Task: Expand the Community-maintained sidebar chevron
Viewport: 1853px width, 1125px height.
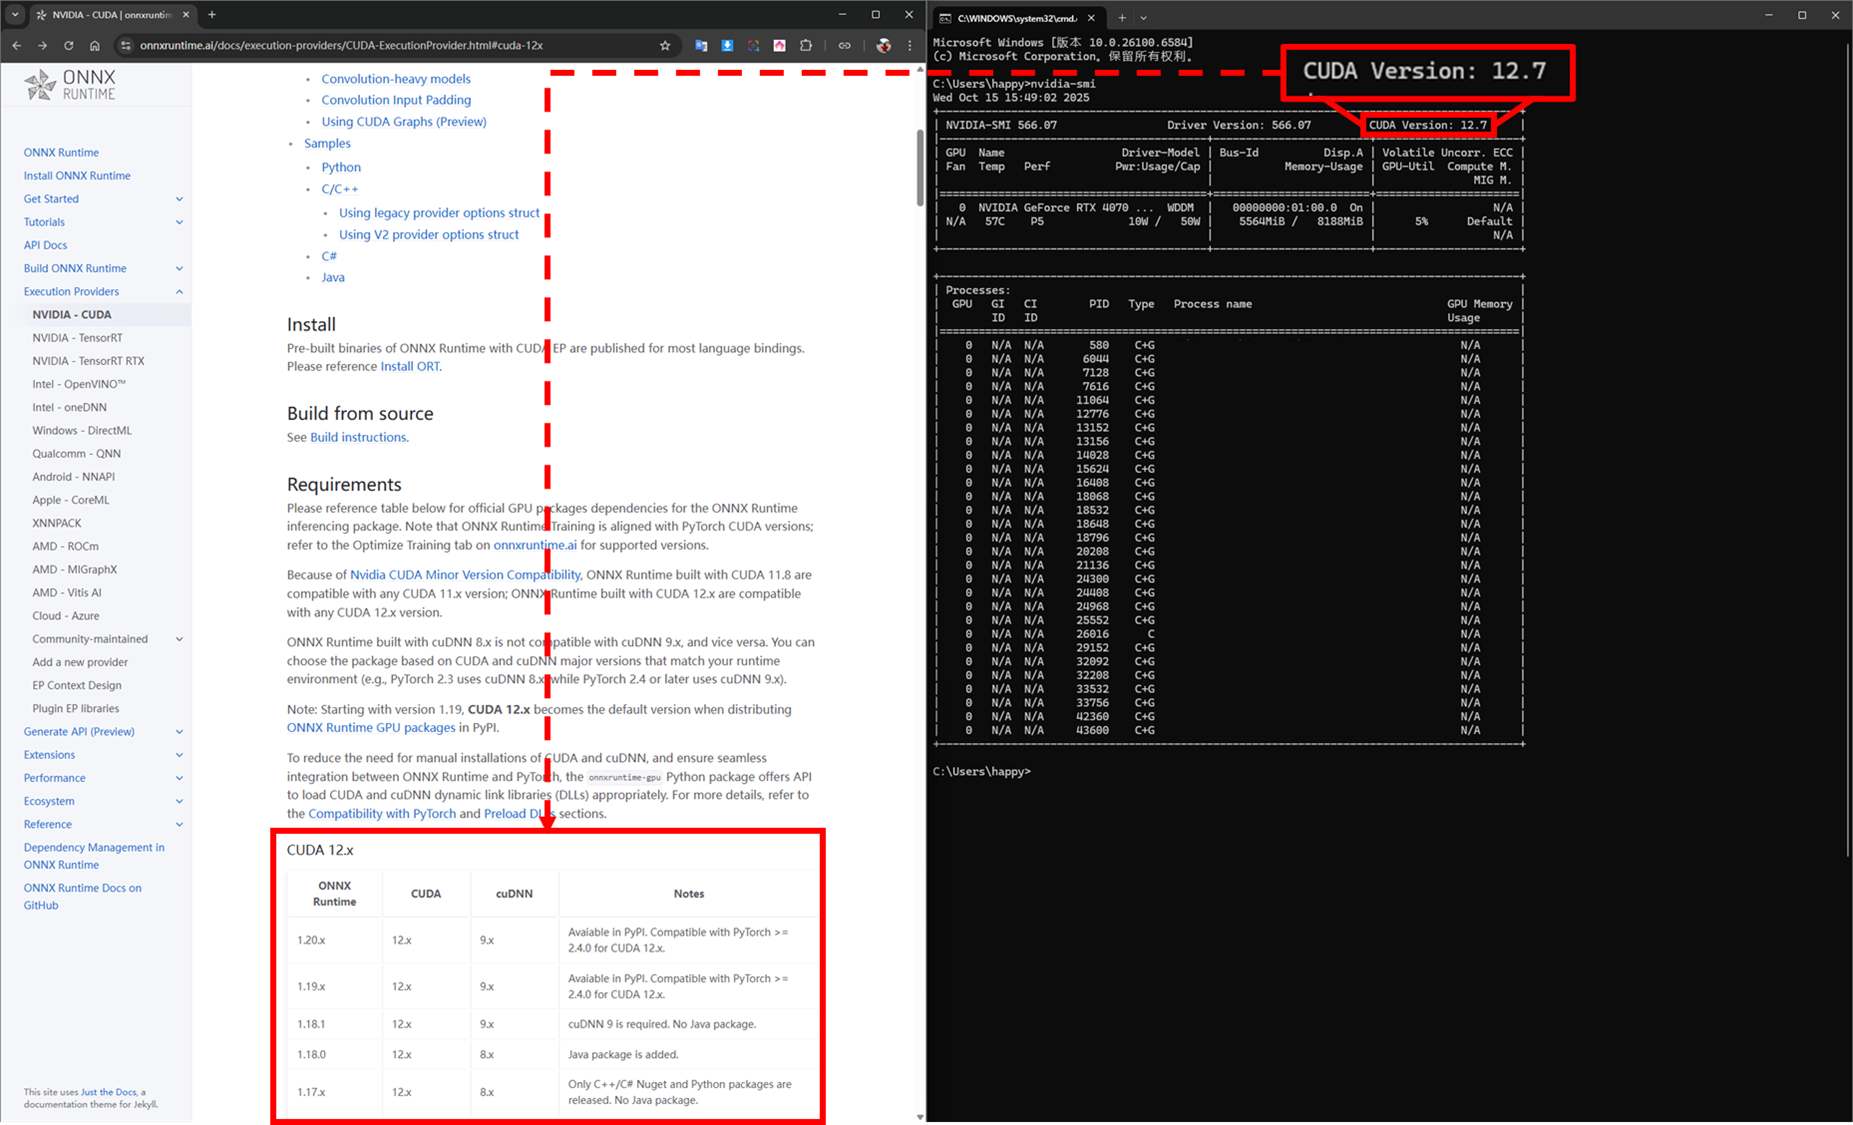Action: (179, 639)
